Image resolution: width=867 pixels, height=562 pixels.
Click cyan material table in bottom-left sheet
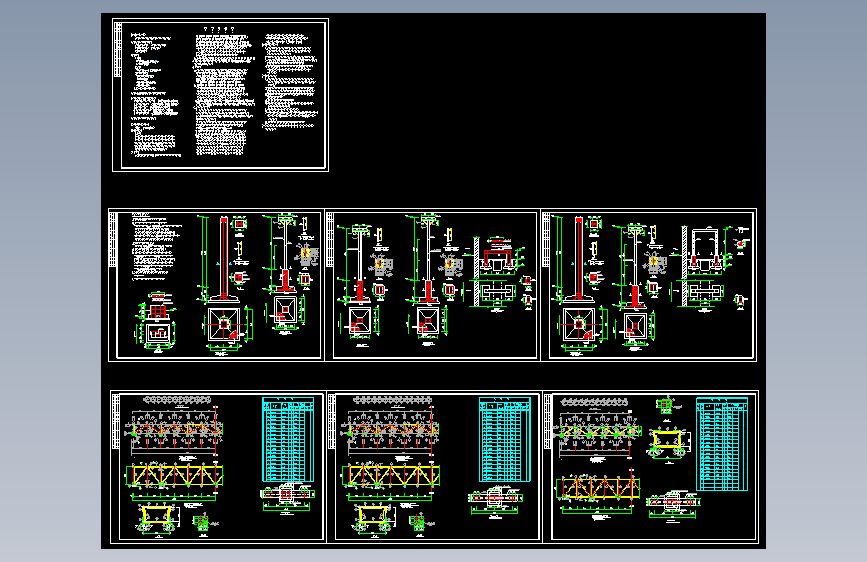click(x=288, y=439)
